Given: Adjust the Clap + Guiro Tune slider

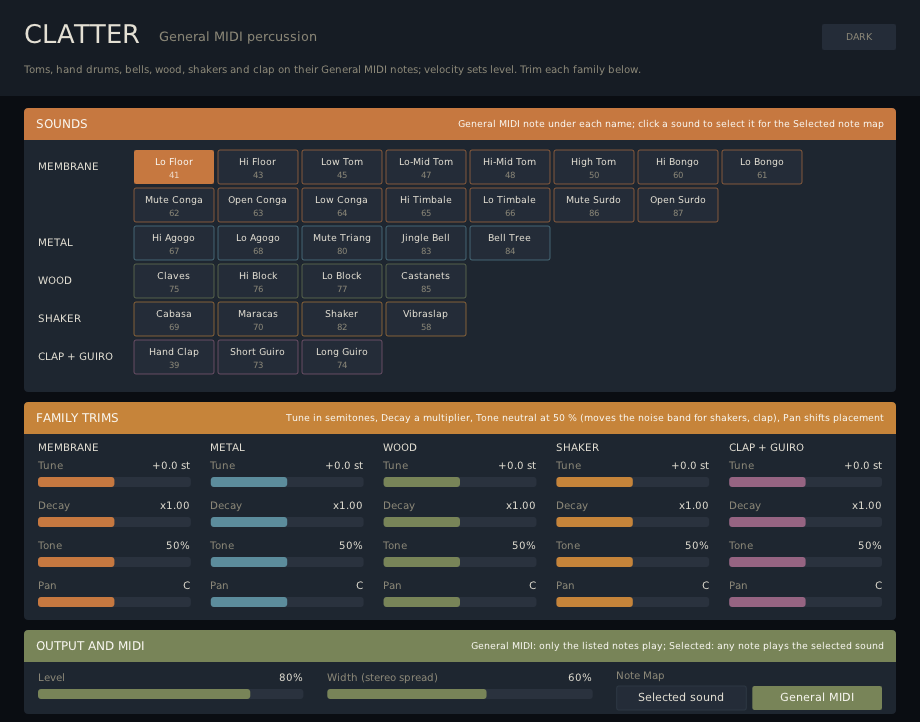Looking at the screenshot, I should coord(806,482).
